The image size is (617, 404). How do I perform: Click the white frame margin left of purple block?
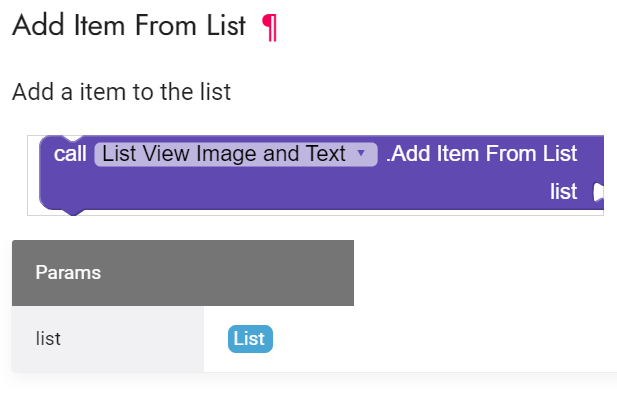pos(33,175)
